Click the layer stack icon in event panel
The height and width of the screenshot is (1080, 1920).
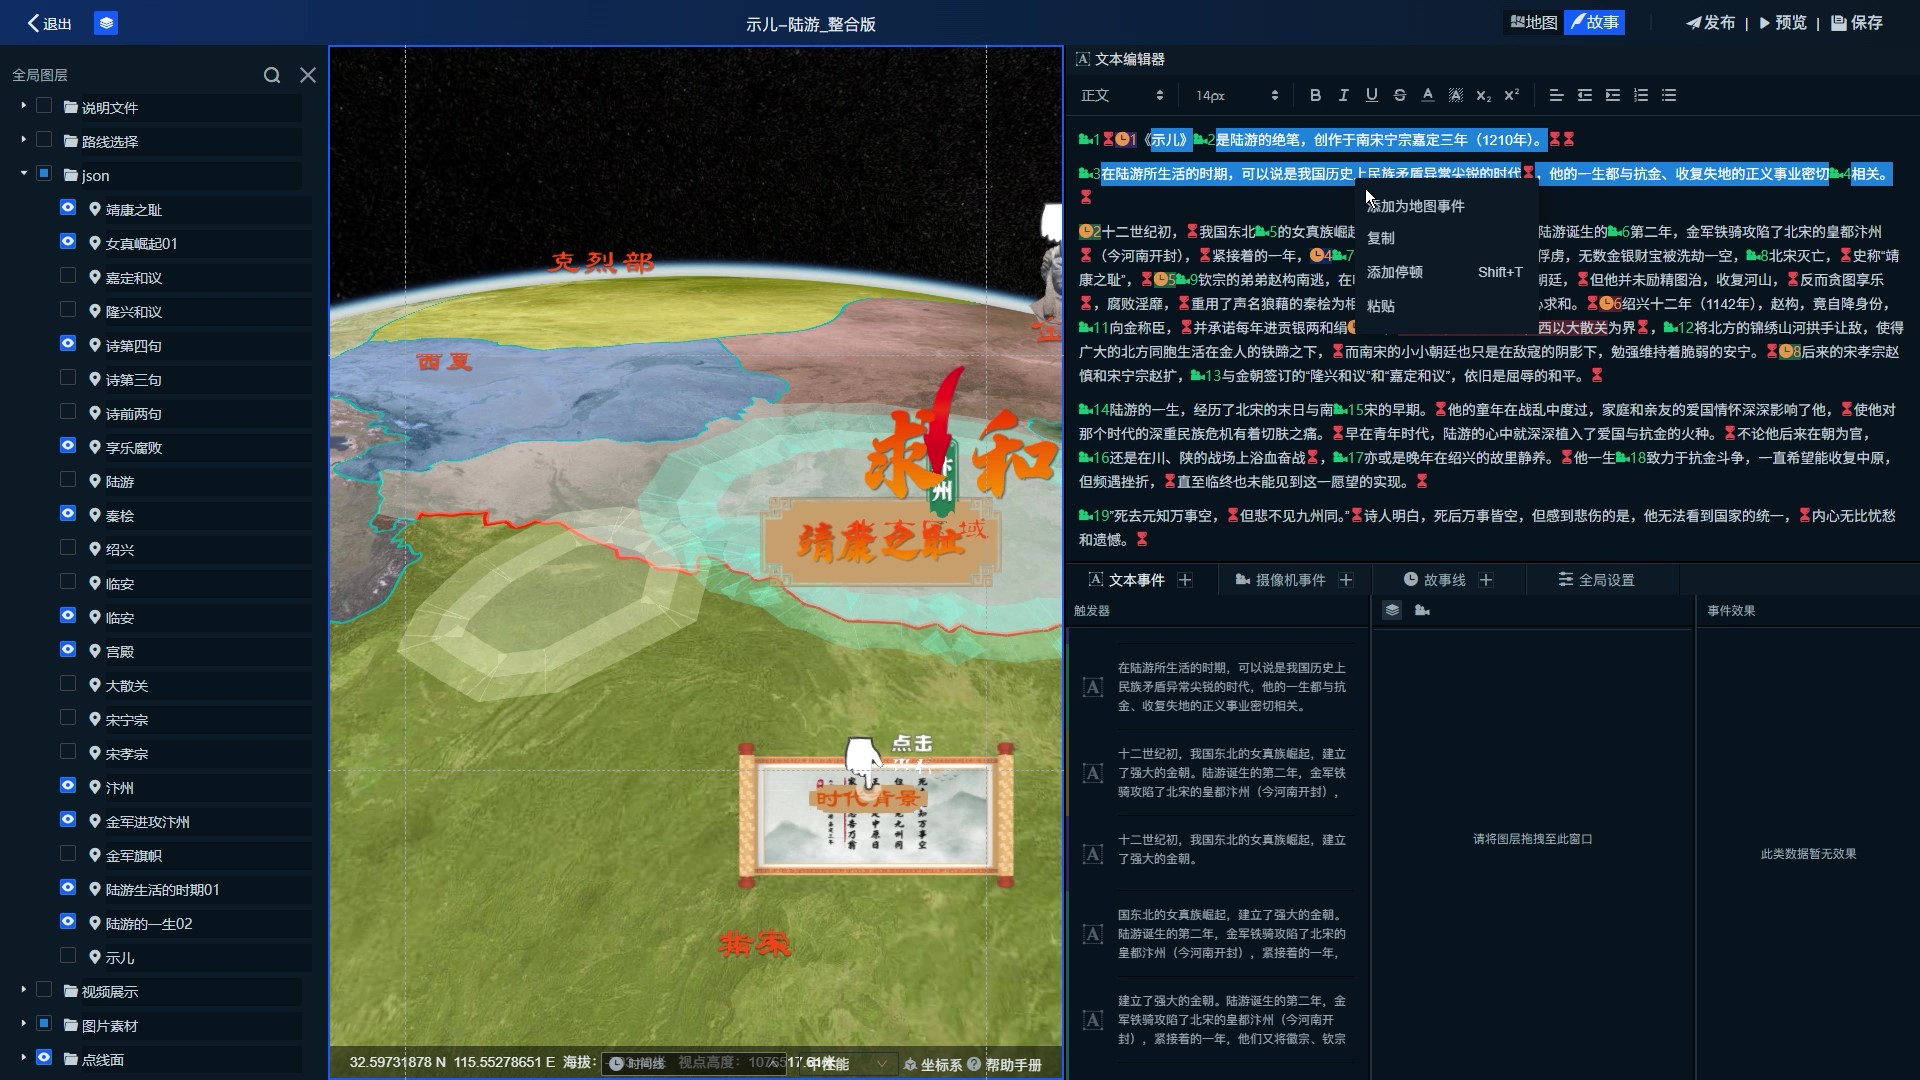click(x=1392, y=610)
